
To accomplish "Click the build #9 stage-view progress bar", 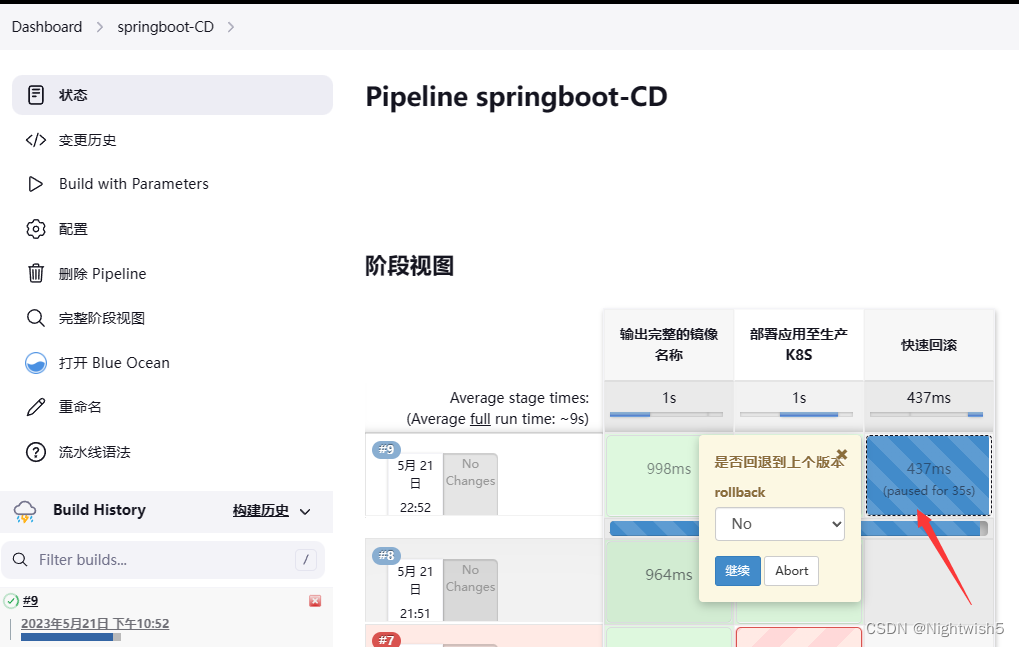I will 799,529.
